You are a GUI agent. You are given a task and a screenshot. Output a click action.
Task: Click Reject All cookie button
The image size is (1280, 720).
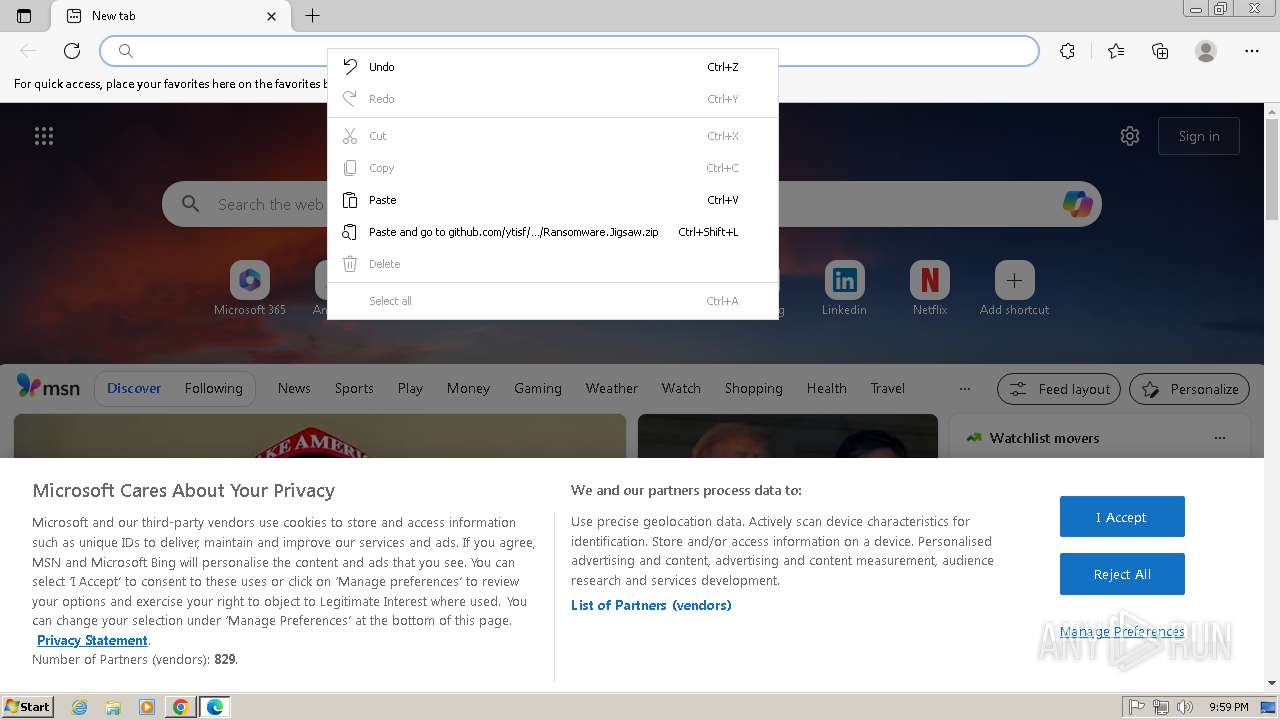click(1122, 574)
